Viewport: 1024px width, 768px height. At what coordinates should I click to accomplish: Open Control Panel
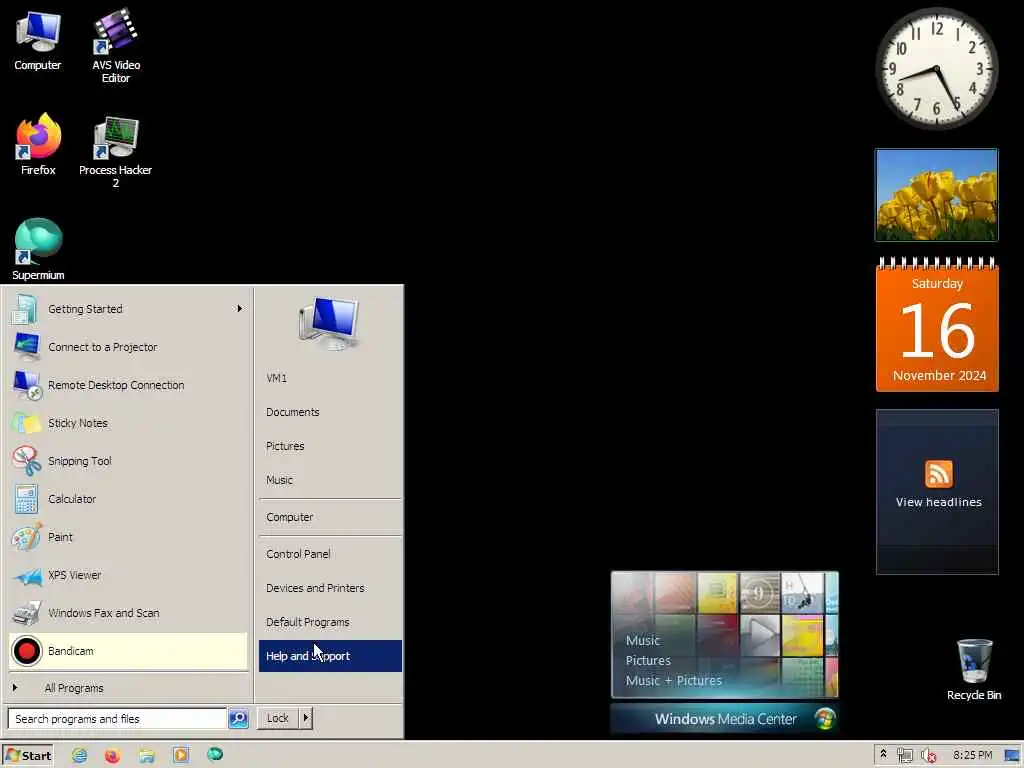330,554
